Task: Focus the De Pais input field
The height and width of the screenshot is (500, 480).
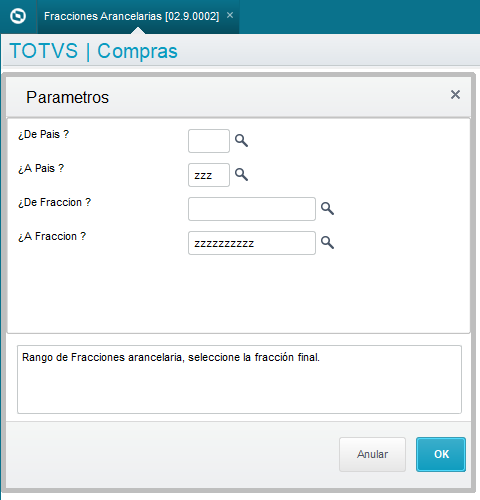Action: tap(209, 141)
